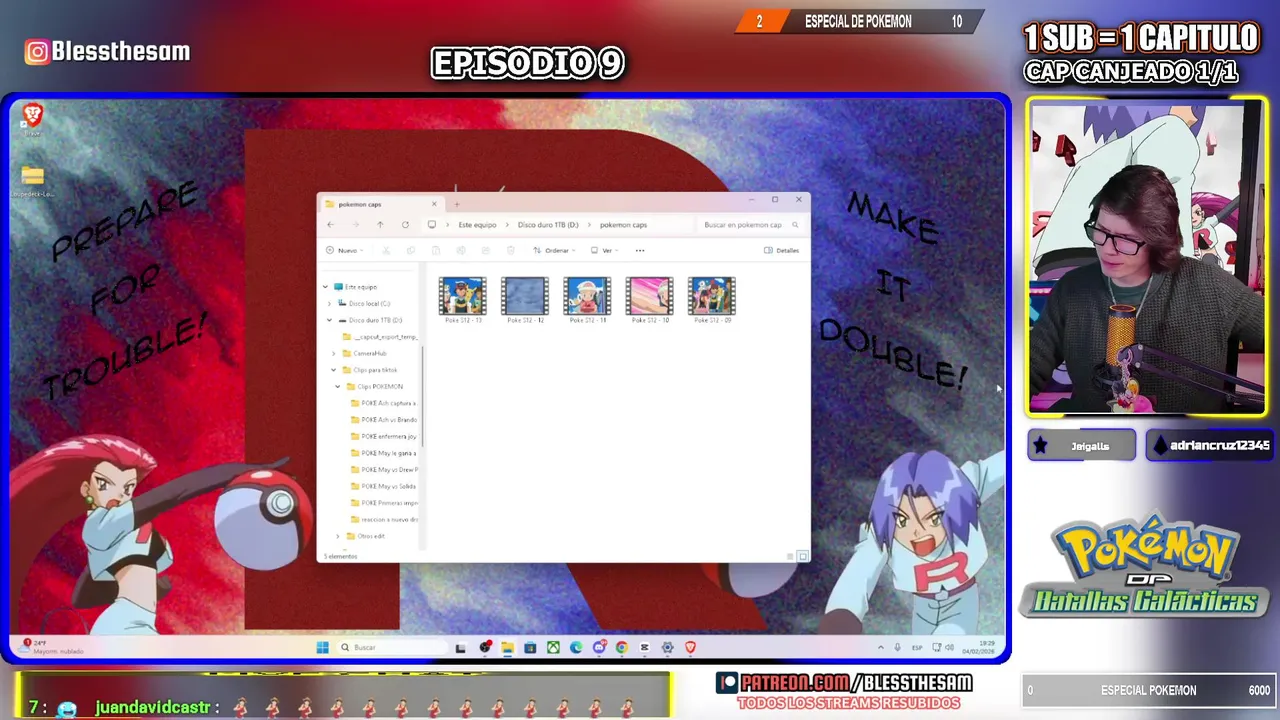
Task: Select 'POKE May le gana a' folder
Action: 383,453
